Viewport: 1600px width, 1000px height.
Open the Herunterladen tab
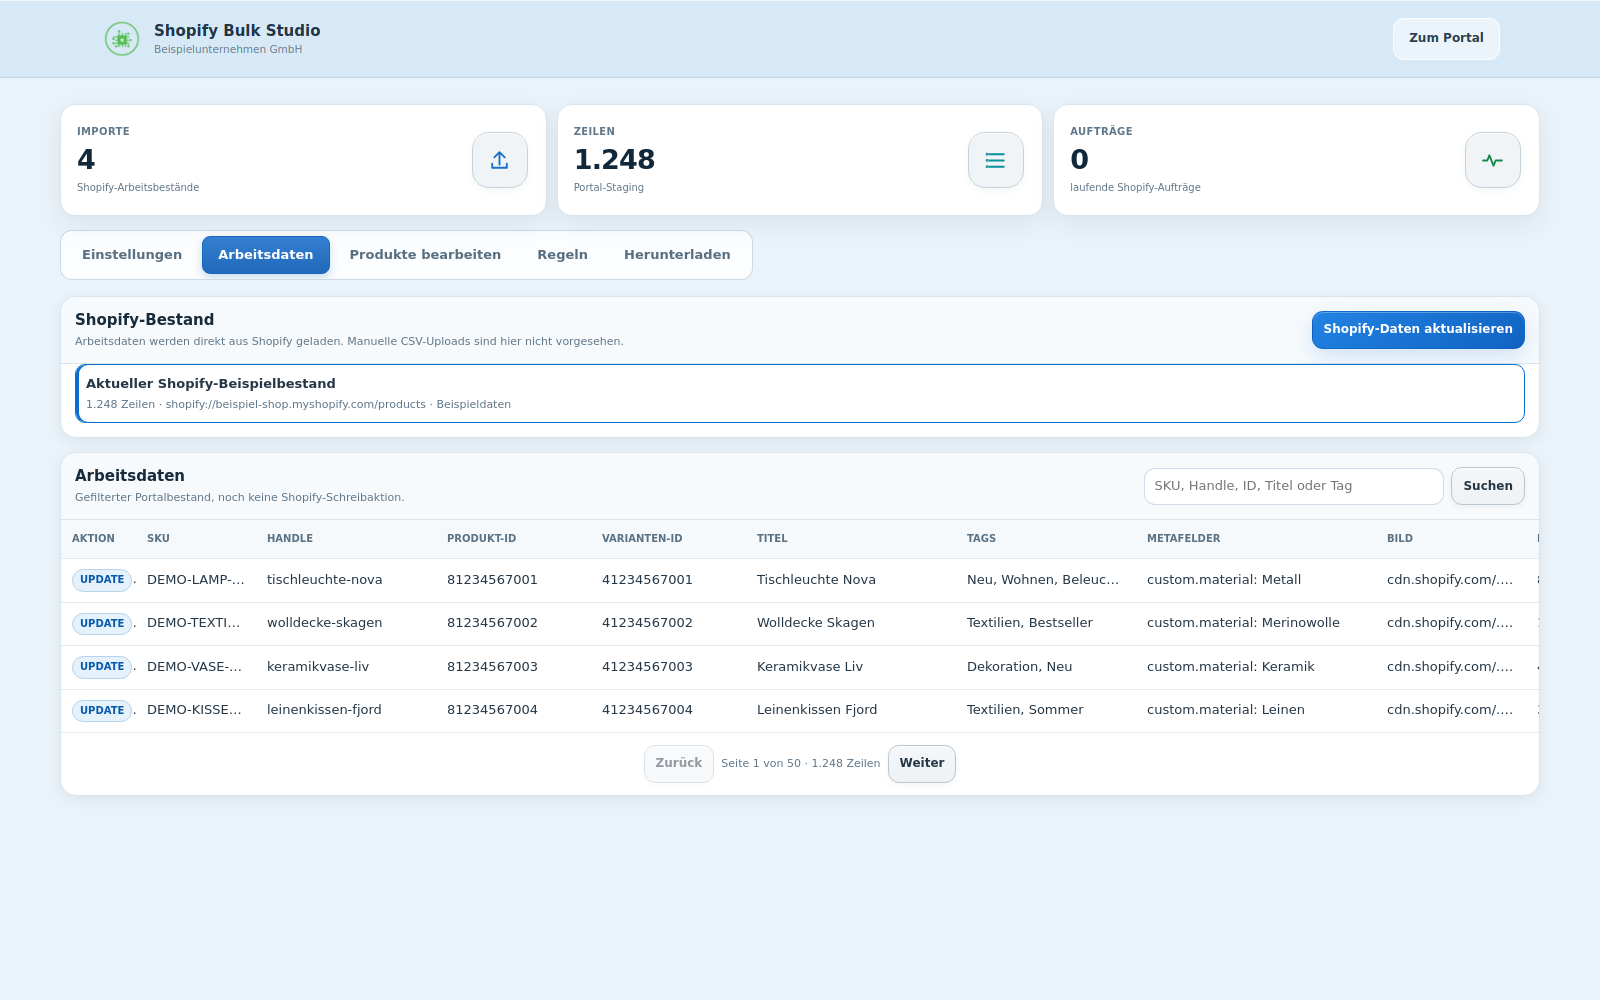click(677, 255)
